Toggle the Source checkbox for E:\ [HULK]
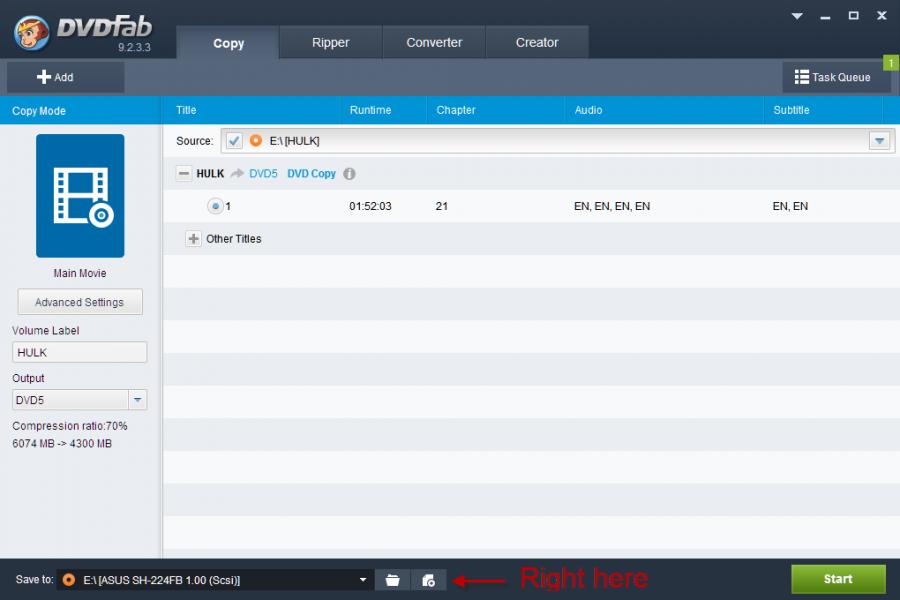 (234, 141)
